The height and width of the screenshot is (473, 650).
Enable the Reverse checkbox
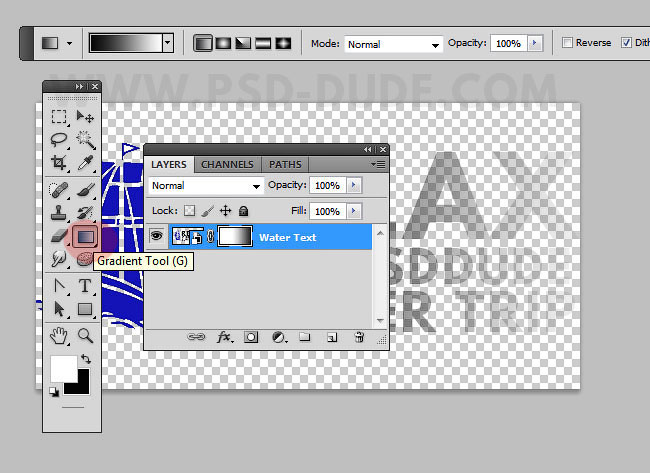click(x=568, y=44)
